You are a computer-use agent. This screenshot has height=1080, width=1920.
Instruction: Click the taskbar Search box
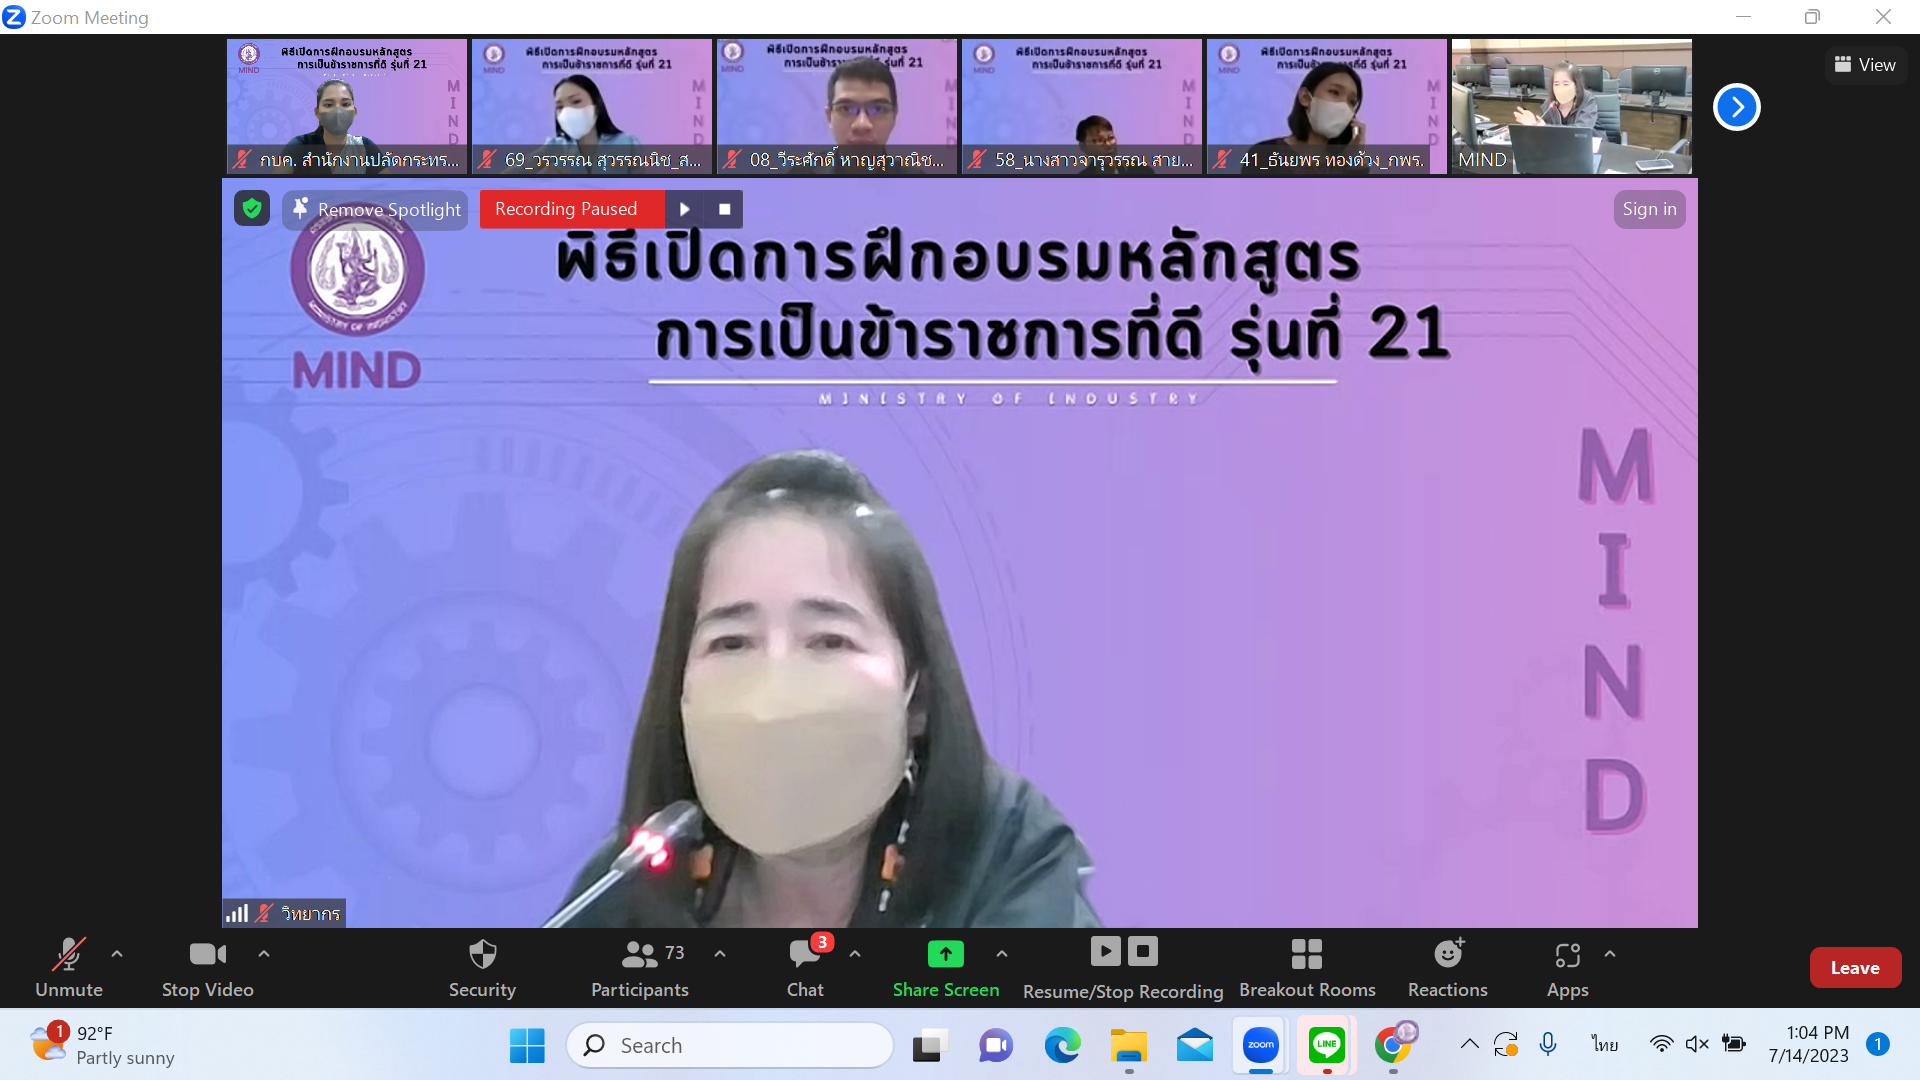point(730,1045)
